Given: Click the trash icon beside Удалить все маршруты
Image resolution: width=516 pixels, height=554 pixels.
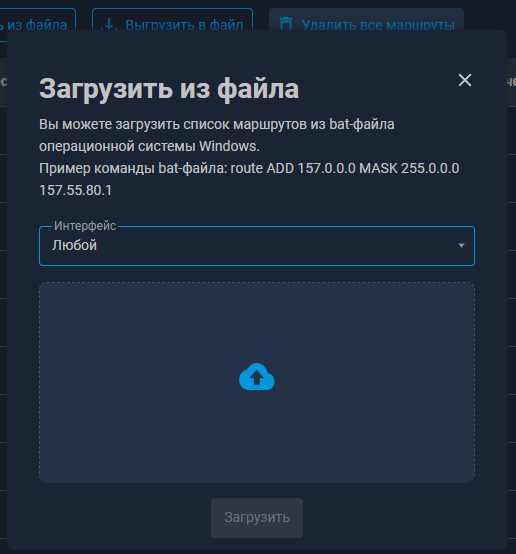Looking at the screenshot, I should click(x=286, y=24).
